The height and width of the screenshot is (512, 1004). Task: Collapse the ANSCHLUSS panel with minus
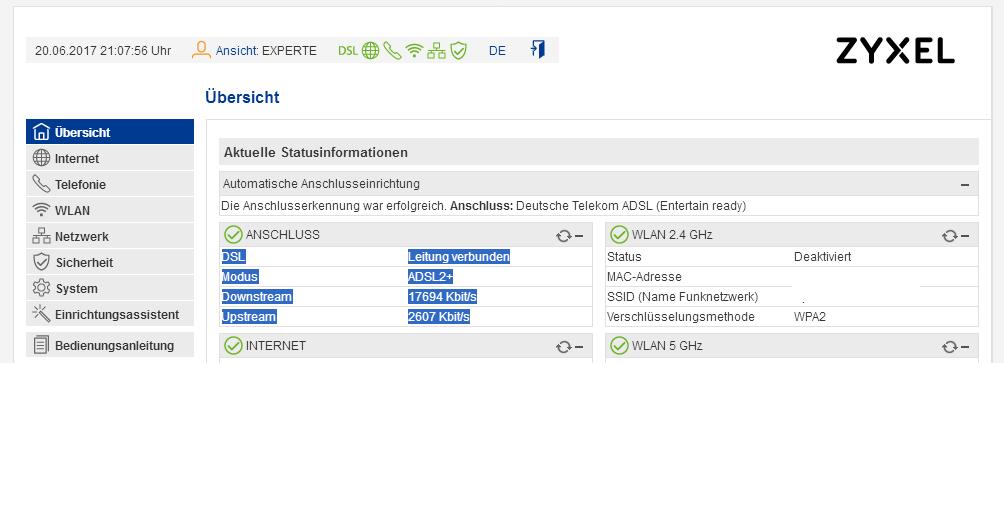[x=579, y=236]
